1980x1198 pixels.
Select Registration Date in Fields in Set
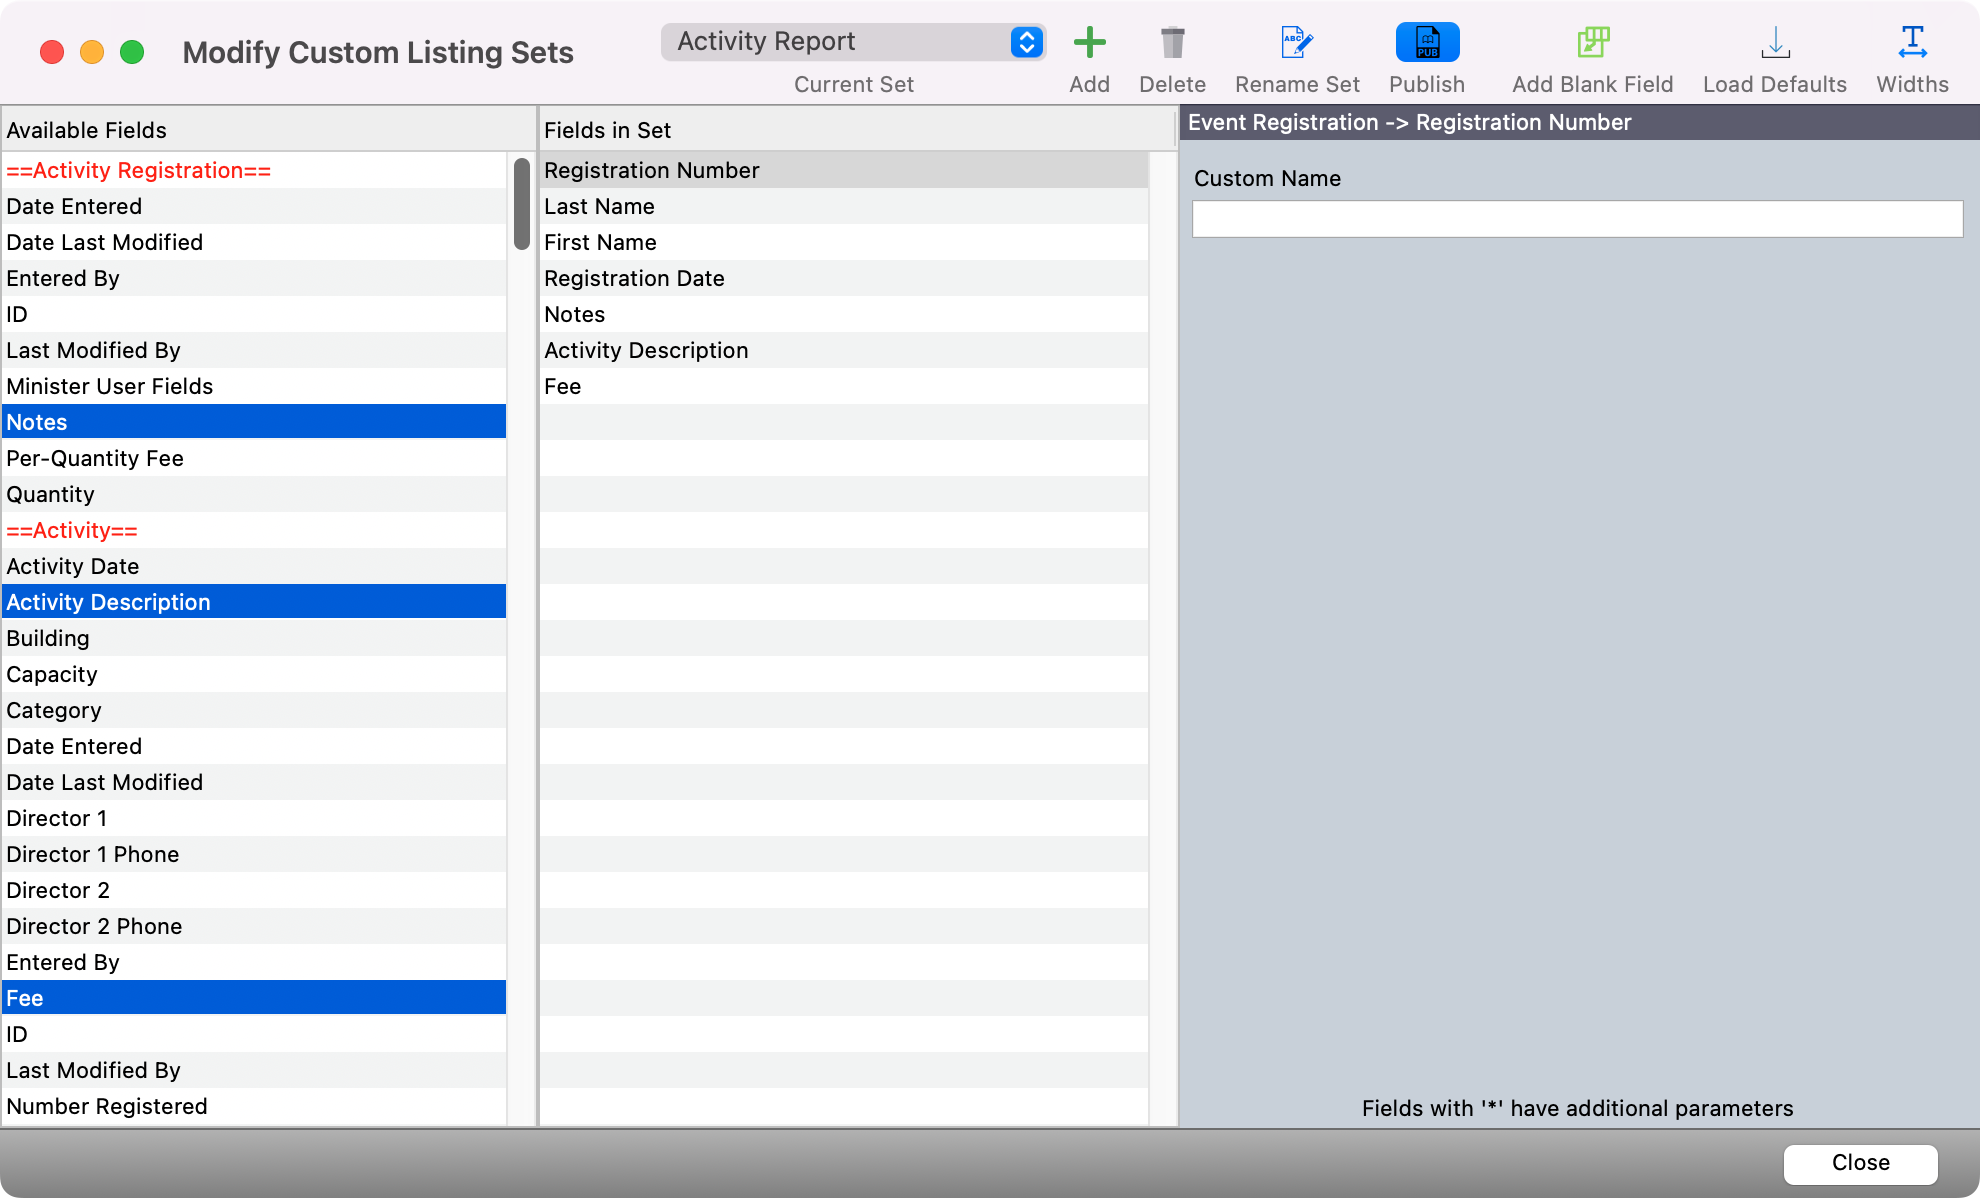tap(634, 279)
